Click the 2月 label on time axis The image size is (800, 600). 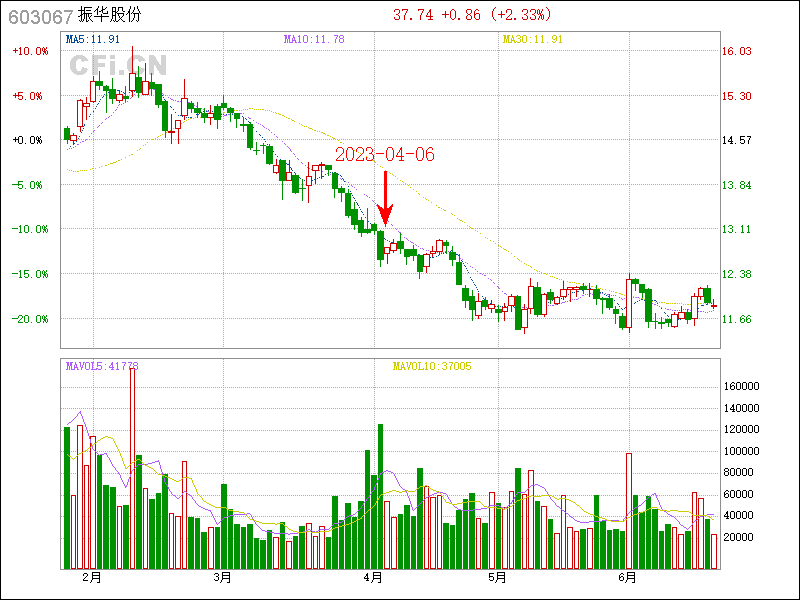click(x=92, y=577)
